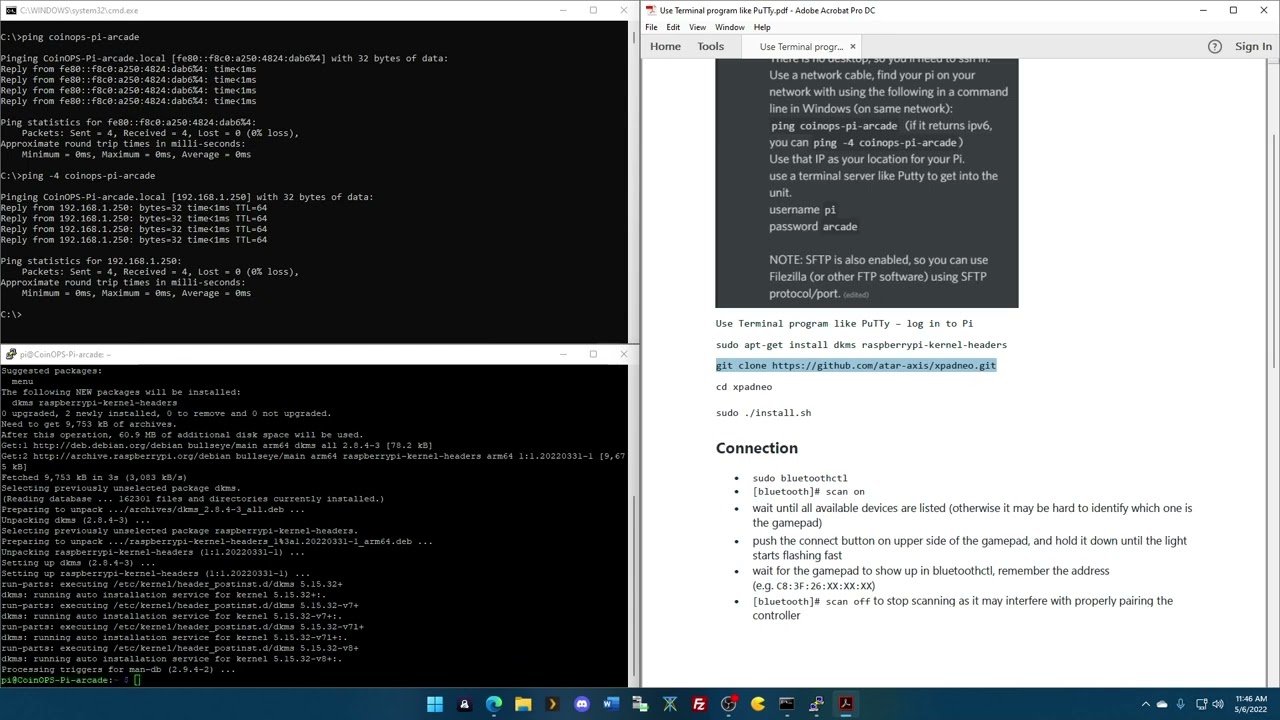Screen dimensions: 1280x720
Task: Switch to the Home tab in Acrobat
Action: 665,46
